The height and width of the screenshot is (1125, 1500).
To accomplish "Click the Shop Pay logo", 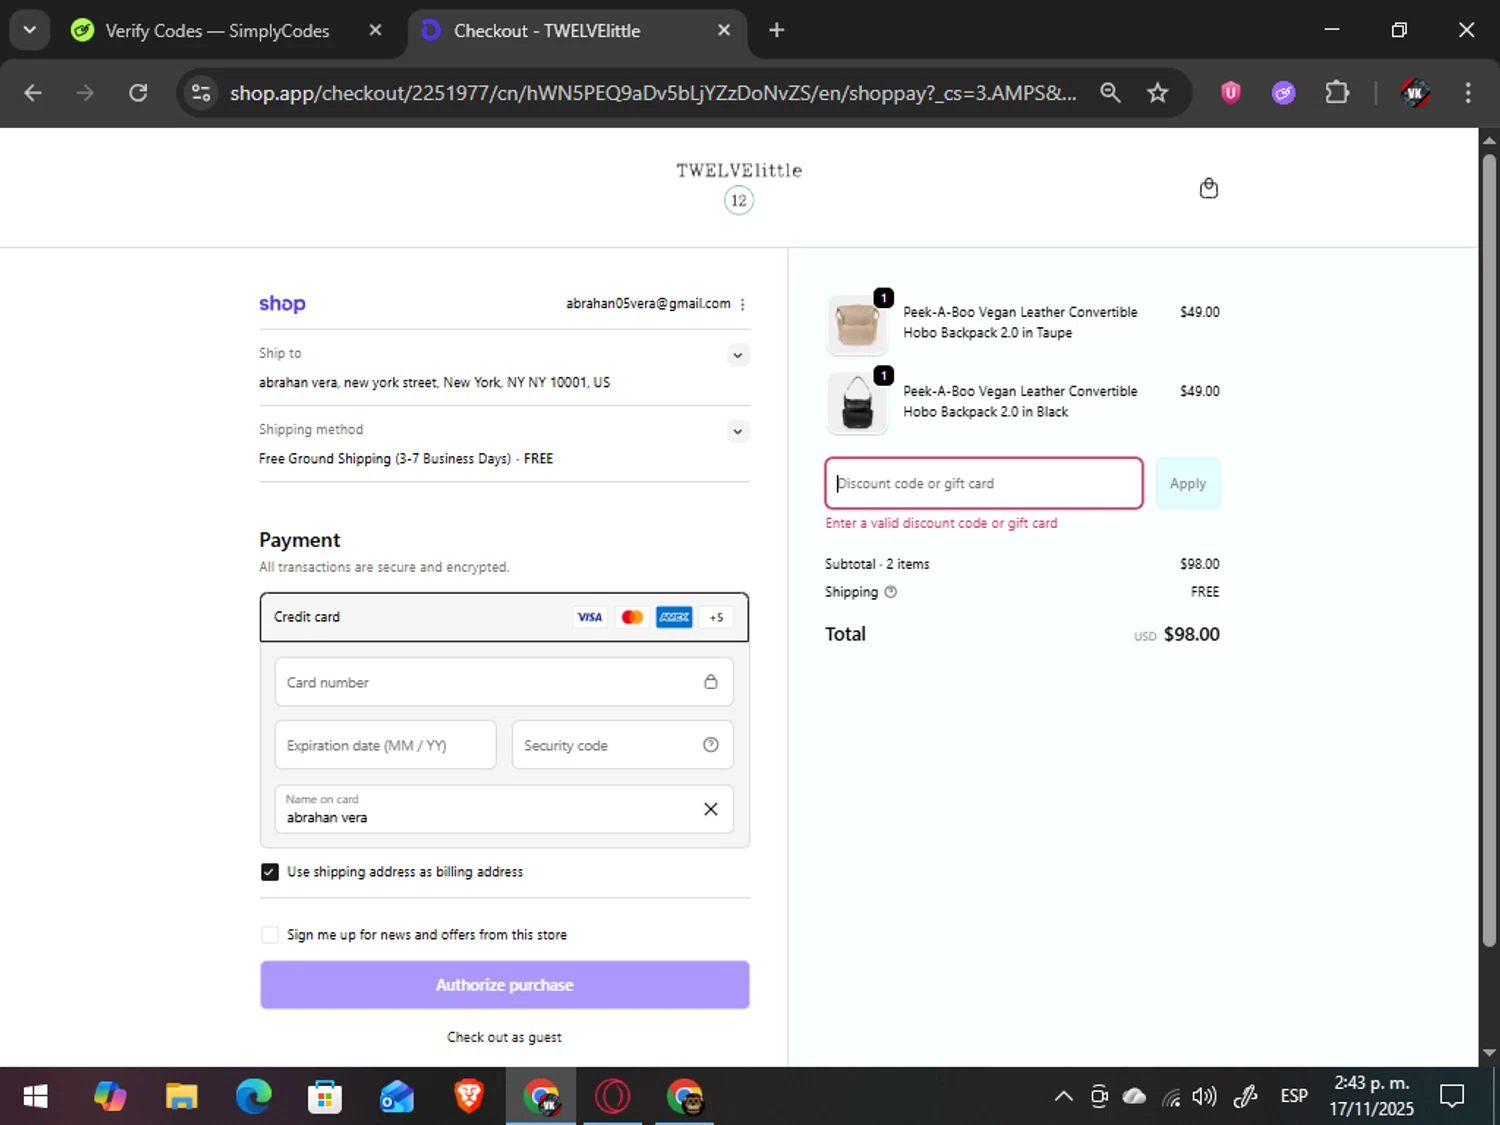I will 282,304.
